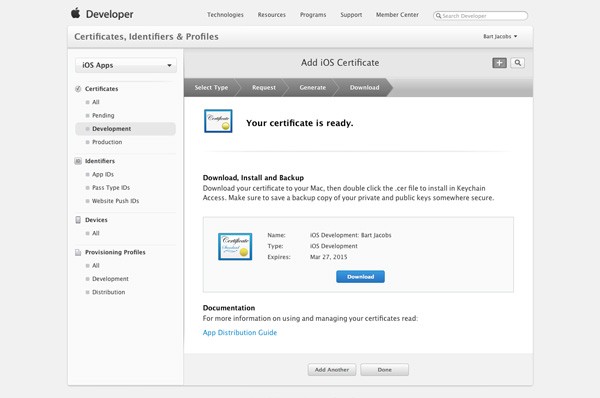Click the Identifiers ID icon in sidebar
This screenshot has width=600, height=398.
click(x=78, y=161)
